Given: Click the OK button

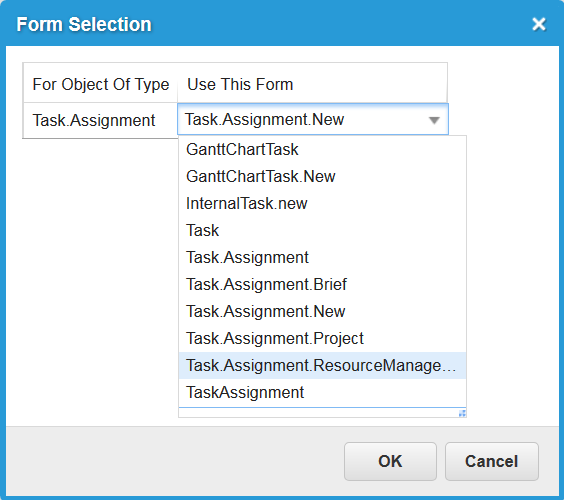Looking at the screenshot, I should (390, 461).
